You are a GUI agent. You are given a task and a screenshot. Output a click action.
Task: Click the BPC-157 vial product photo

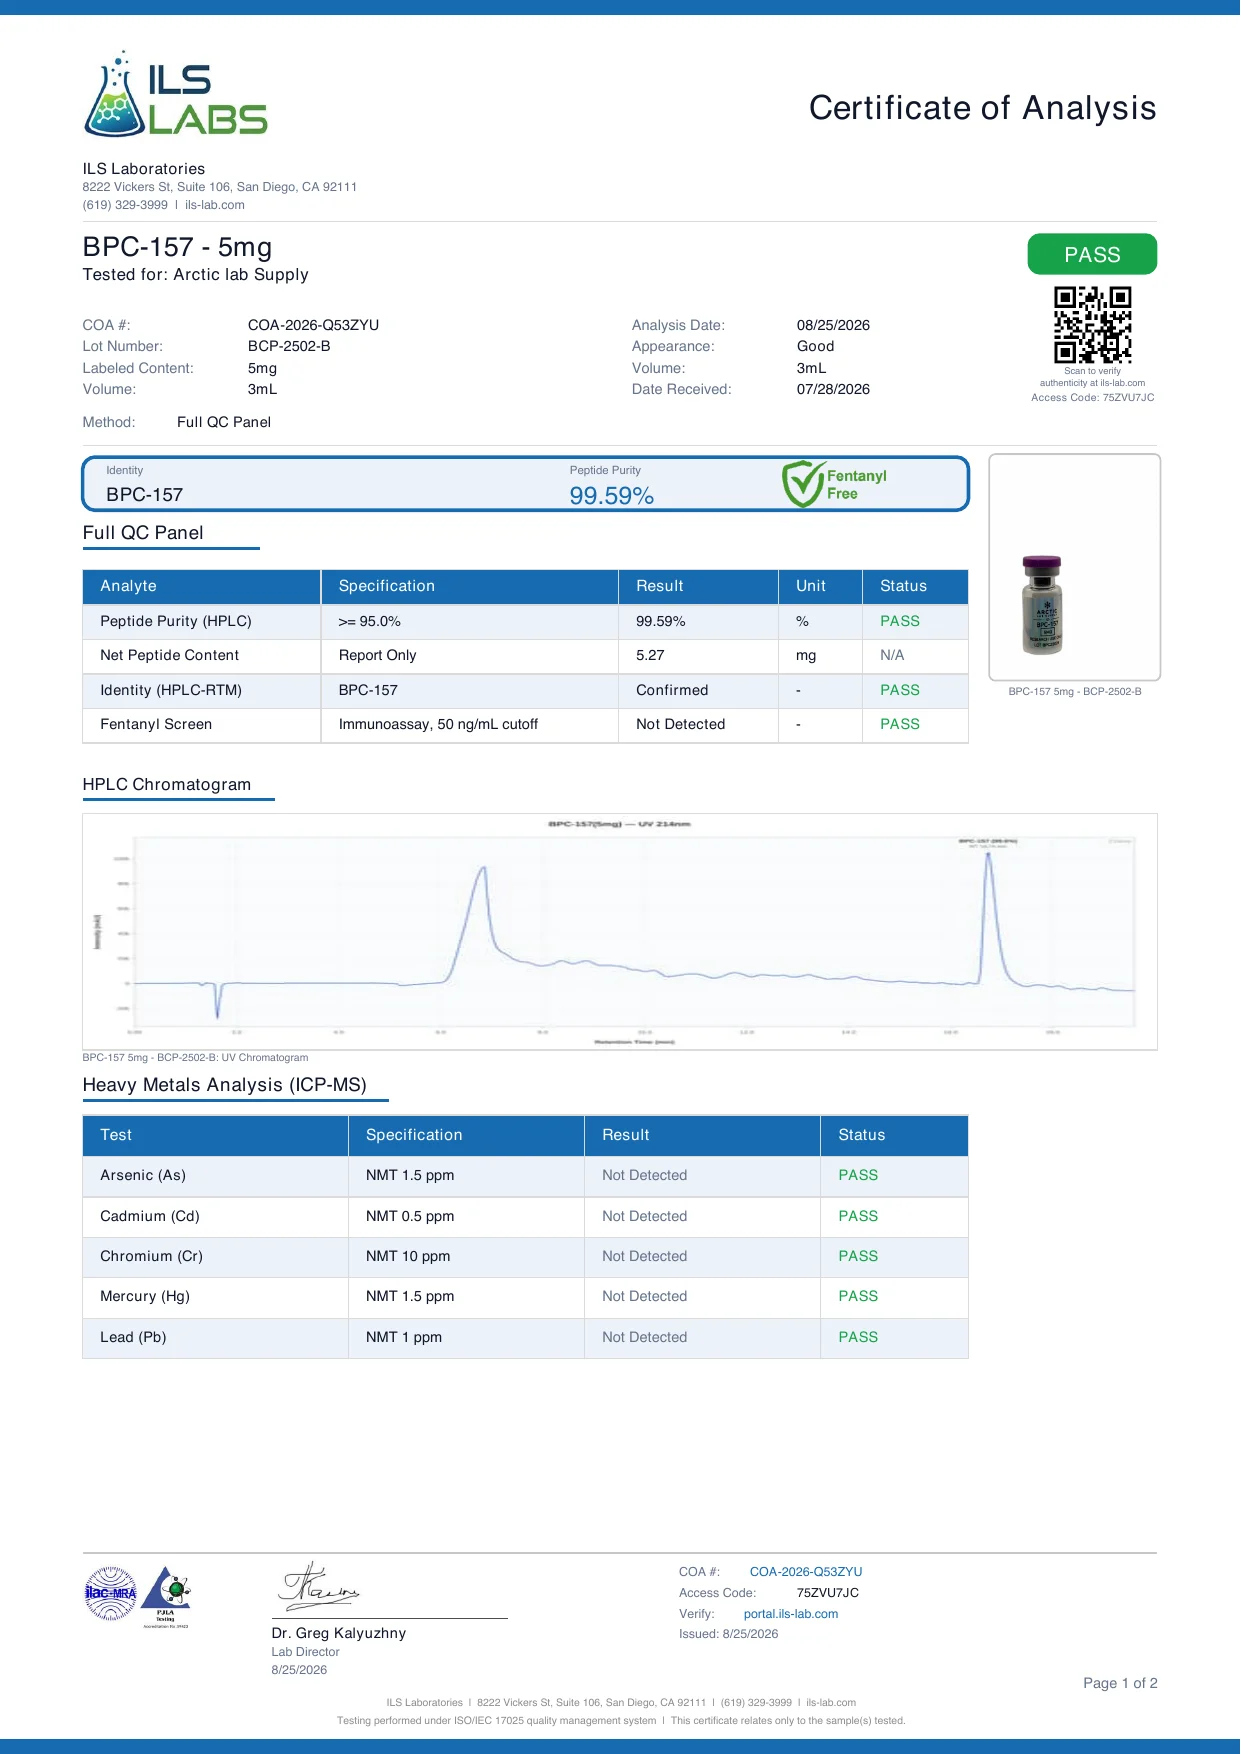[x=1041, y=605]
